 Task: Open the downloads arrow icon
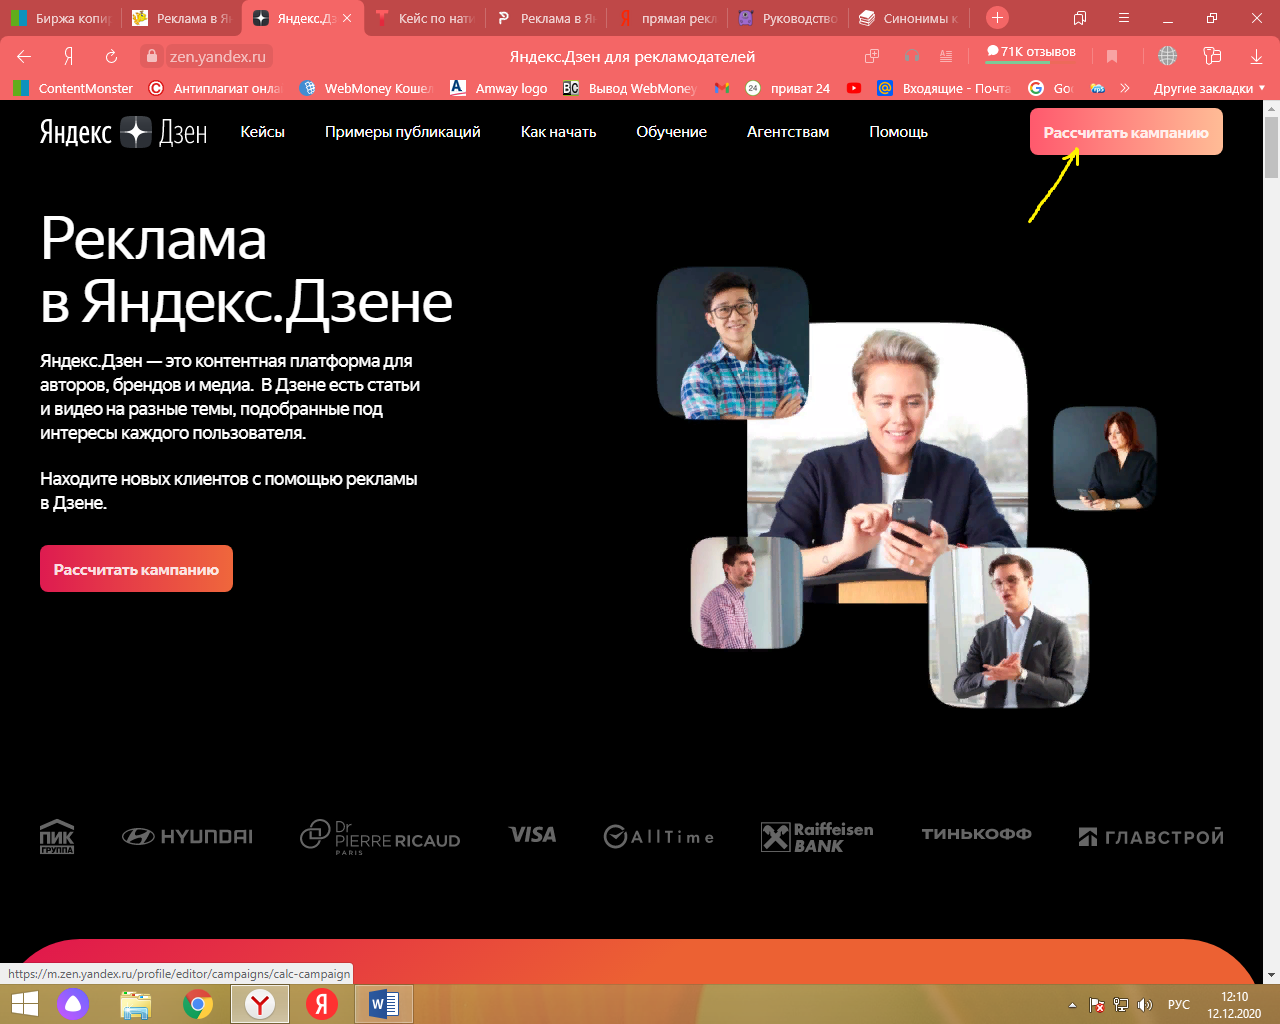pyautogui.click(x=1256, y=57)
